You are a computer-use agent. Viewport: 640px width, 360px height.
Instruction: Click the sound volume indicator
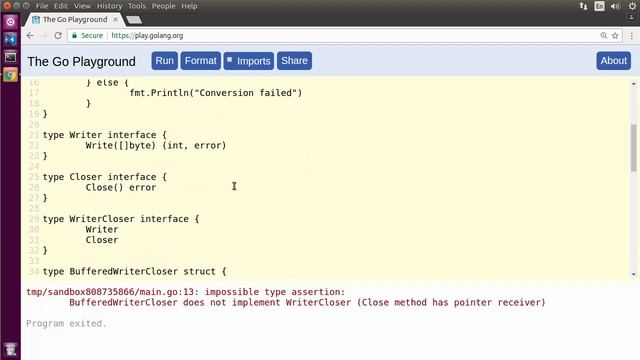coord(615,6)
